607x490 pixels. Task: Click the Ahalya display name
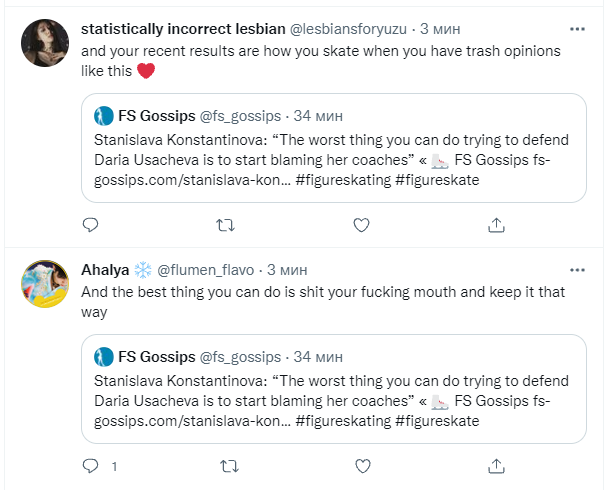pos(105,270)
